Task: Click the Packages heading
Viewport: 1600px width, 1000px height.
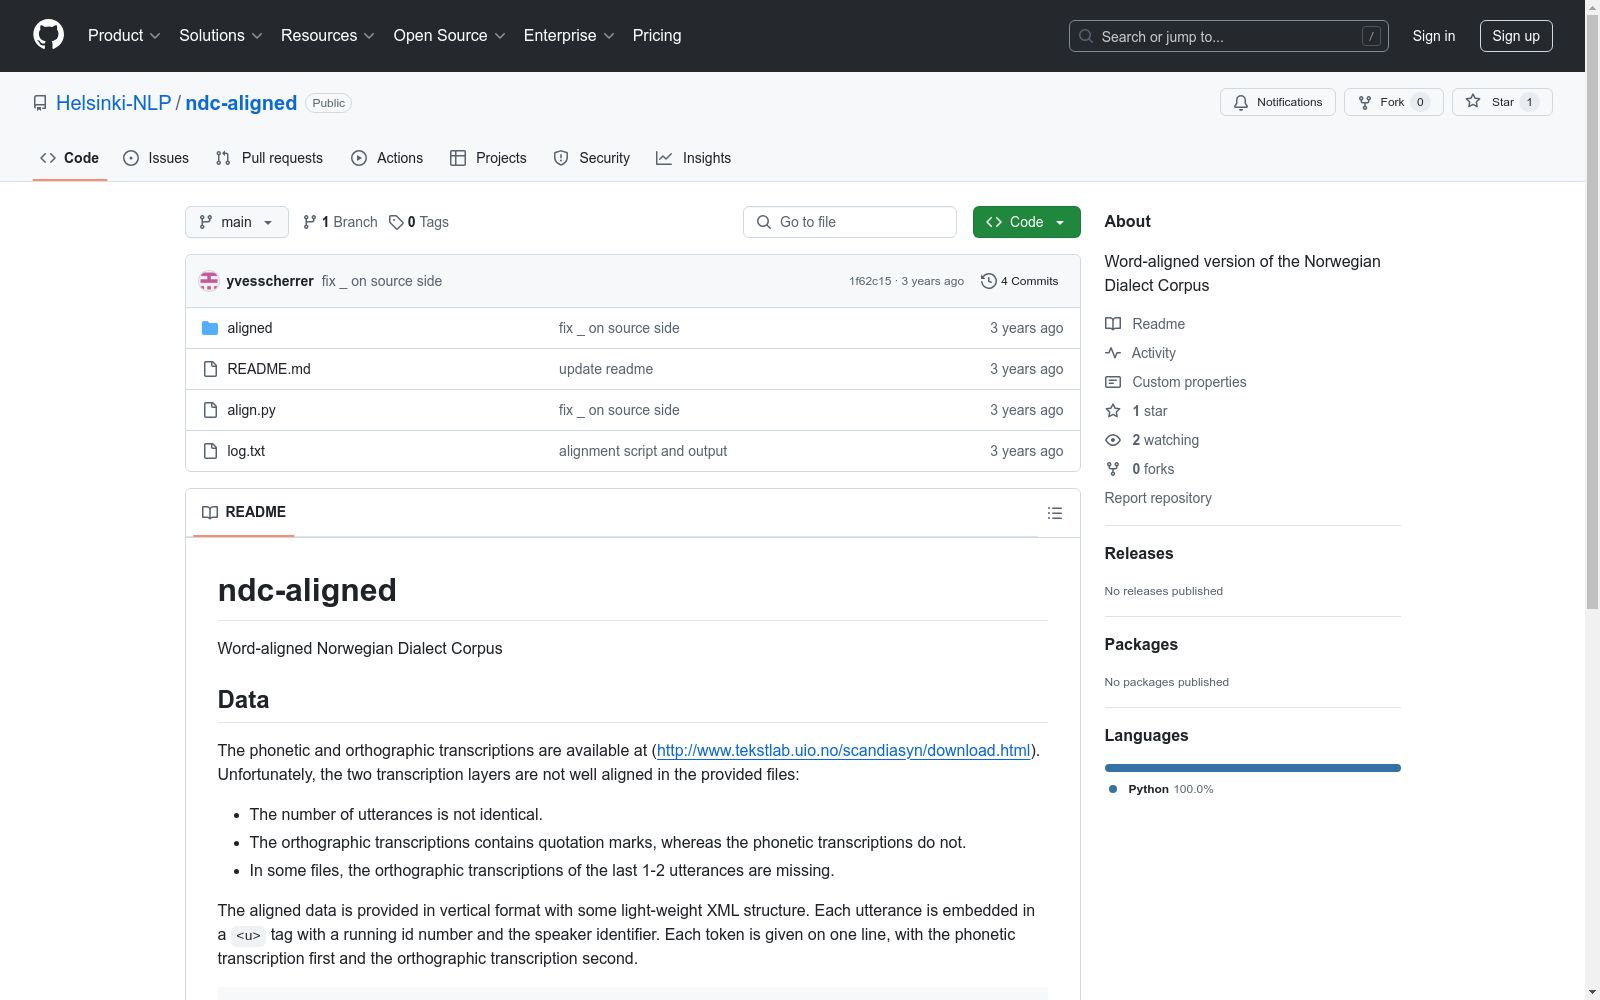Action: pyautogui.click(x=1141, y=644)
